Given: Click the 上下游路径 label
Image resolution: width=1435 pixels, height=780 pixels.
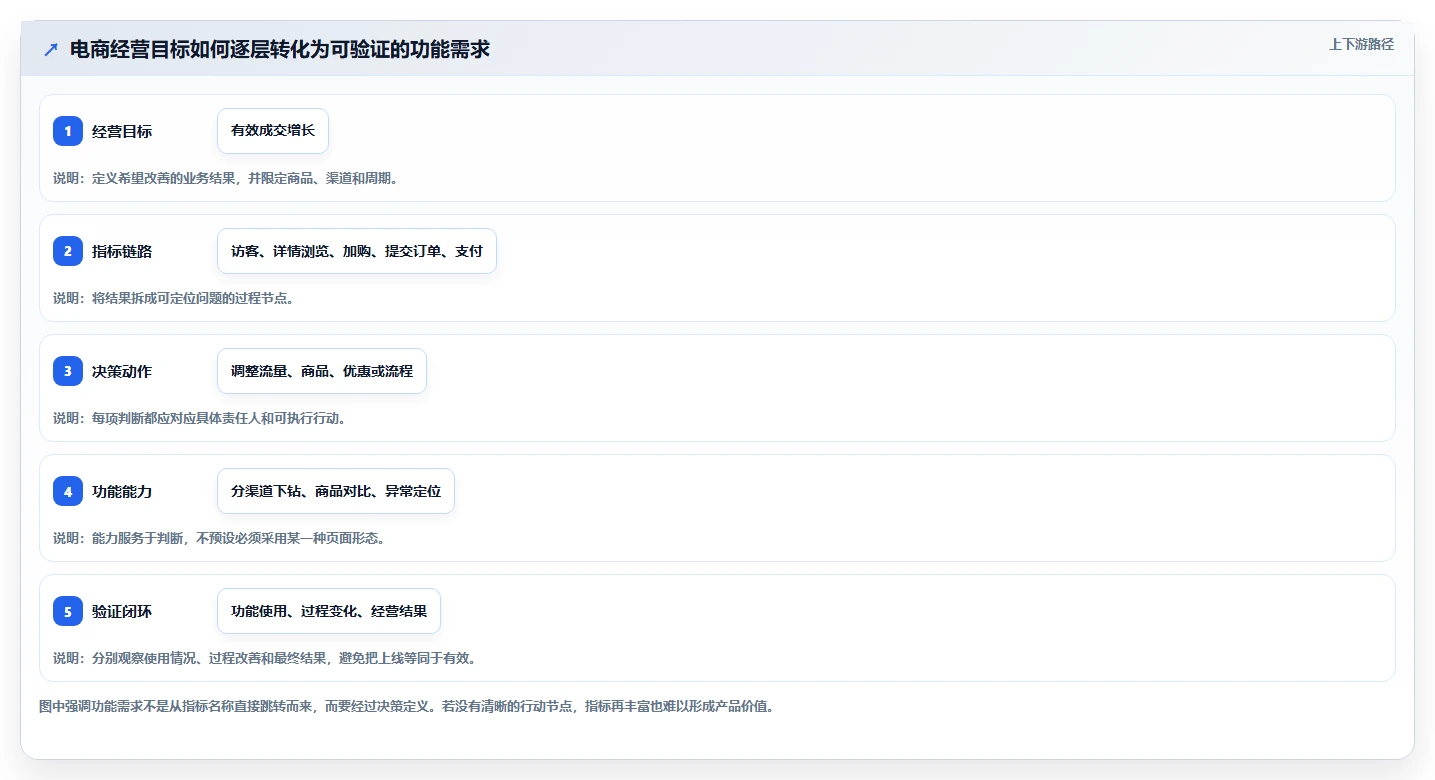Looking at the screenshot, I should pyautogui.click(x=1361, y=44).
